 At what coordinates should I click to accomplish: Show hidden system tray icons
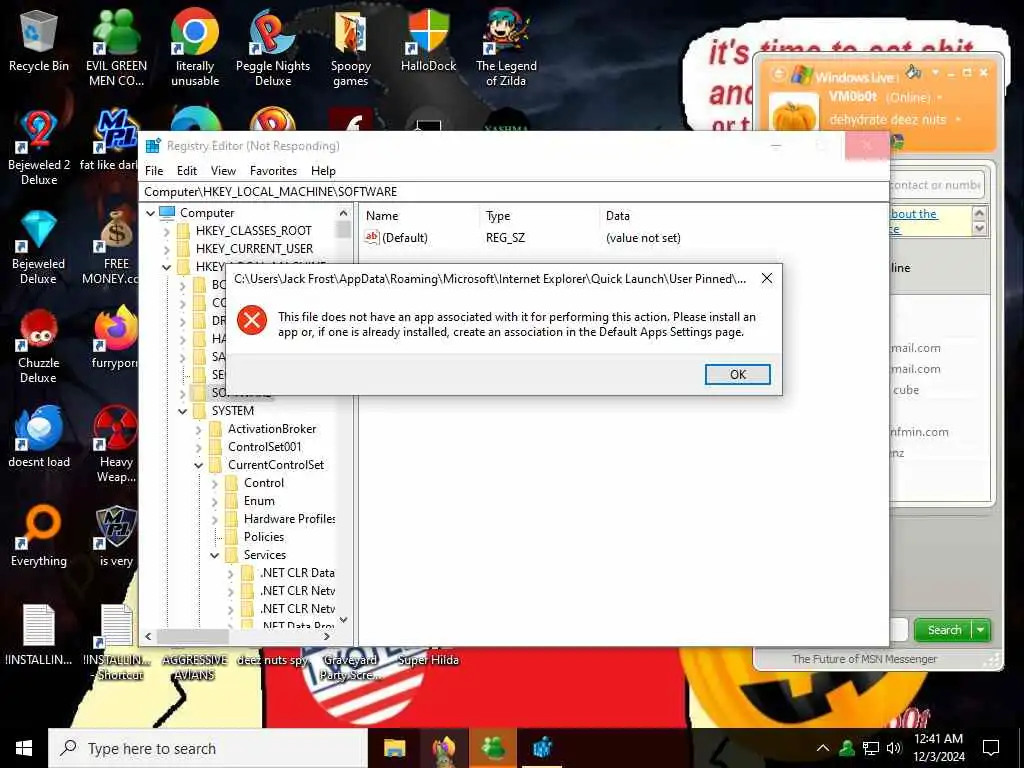[823, 748]
